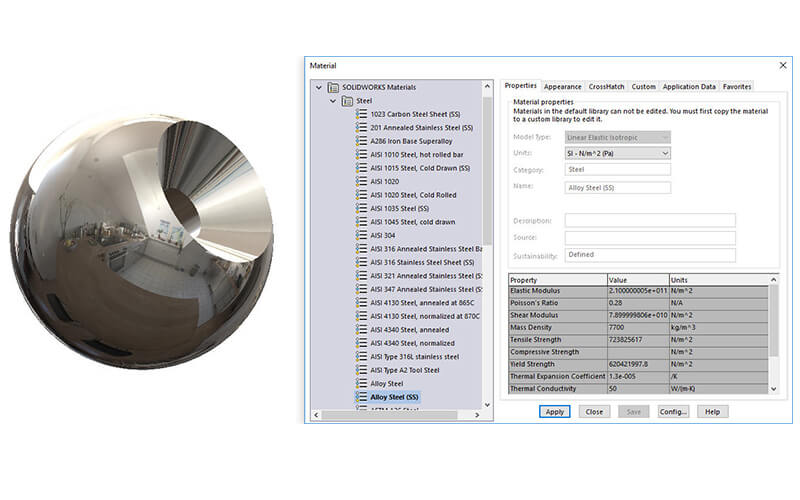Click the Close button at dialog bottom
800x500 pixels.
pyautogui.click(x=594, y=412)
